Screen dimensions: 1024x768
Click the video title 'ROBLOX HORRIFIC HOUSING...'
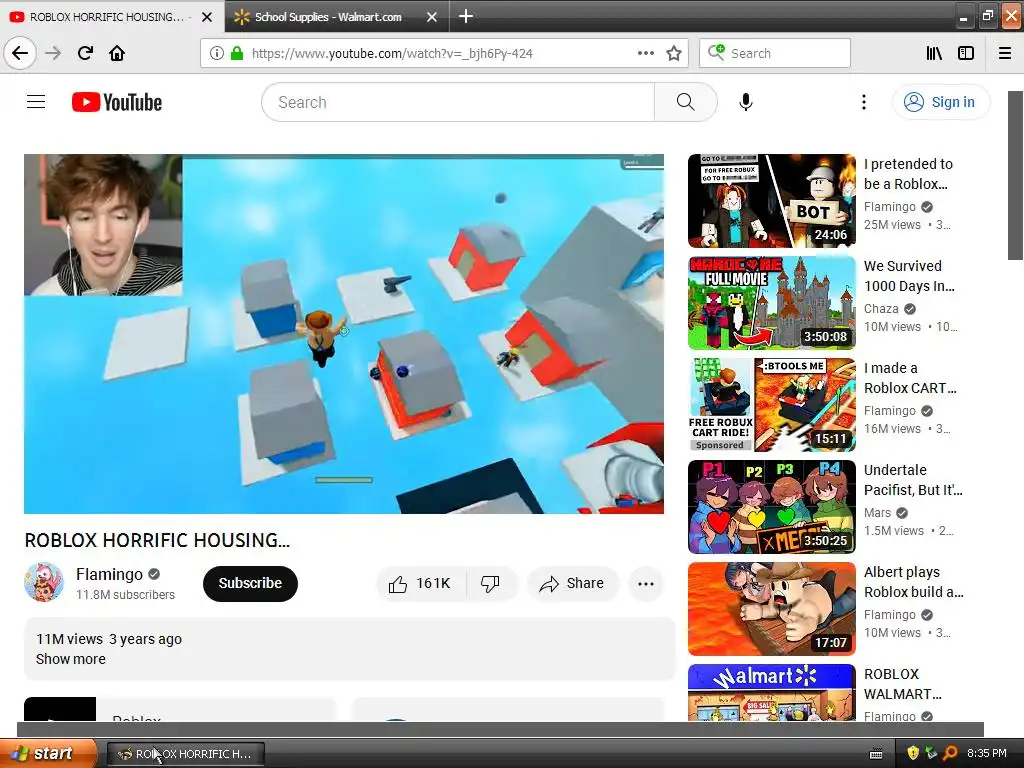157,540
